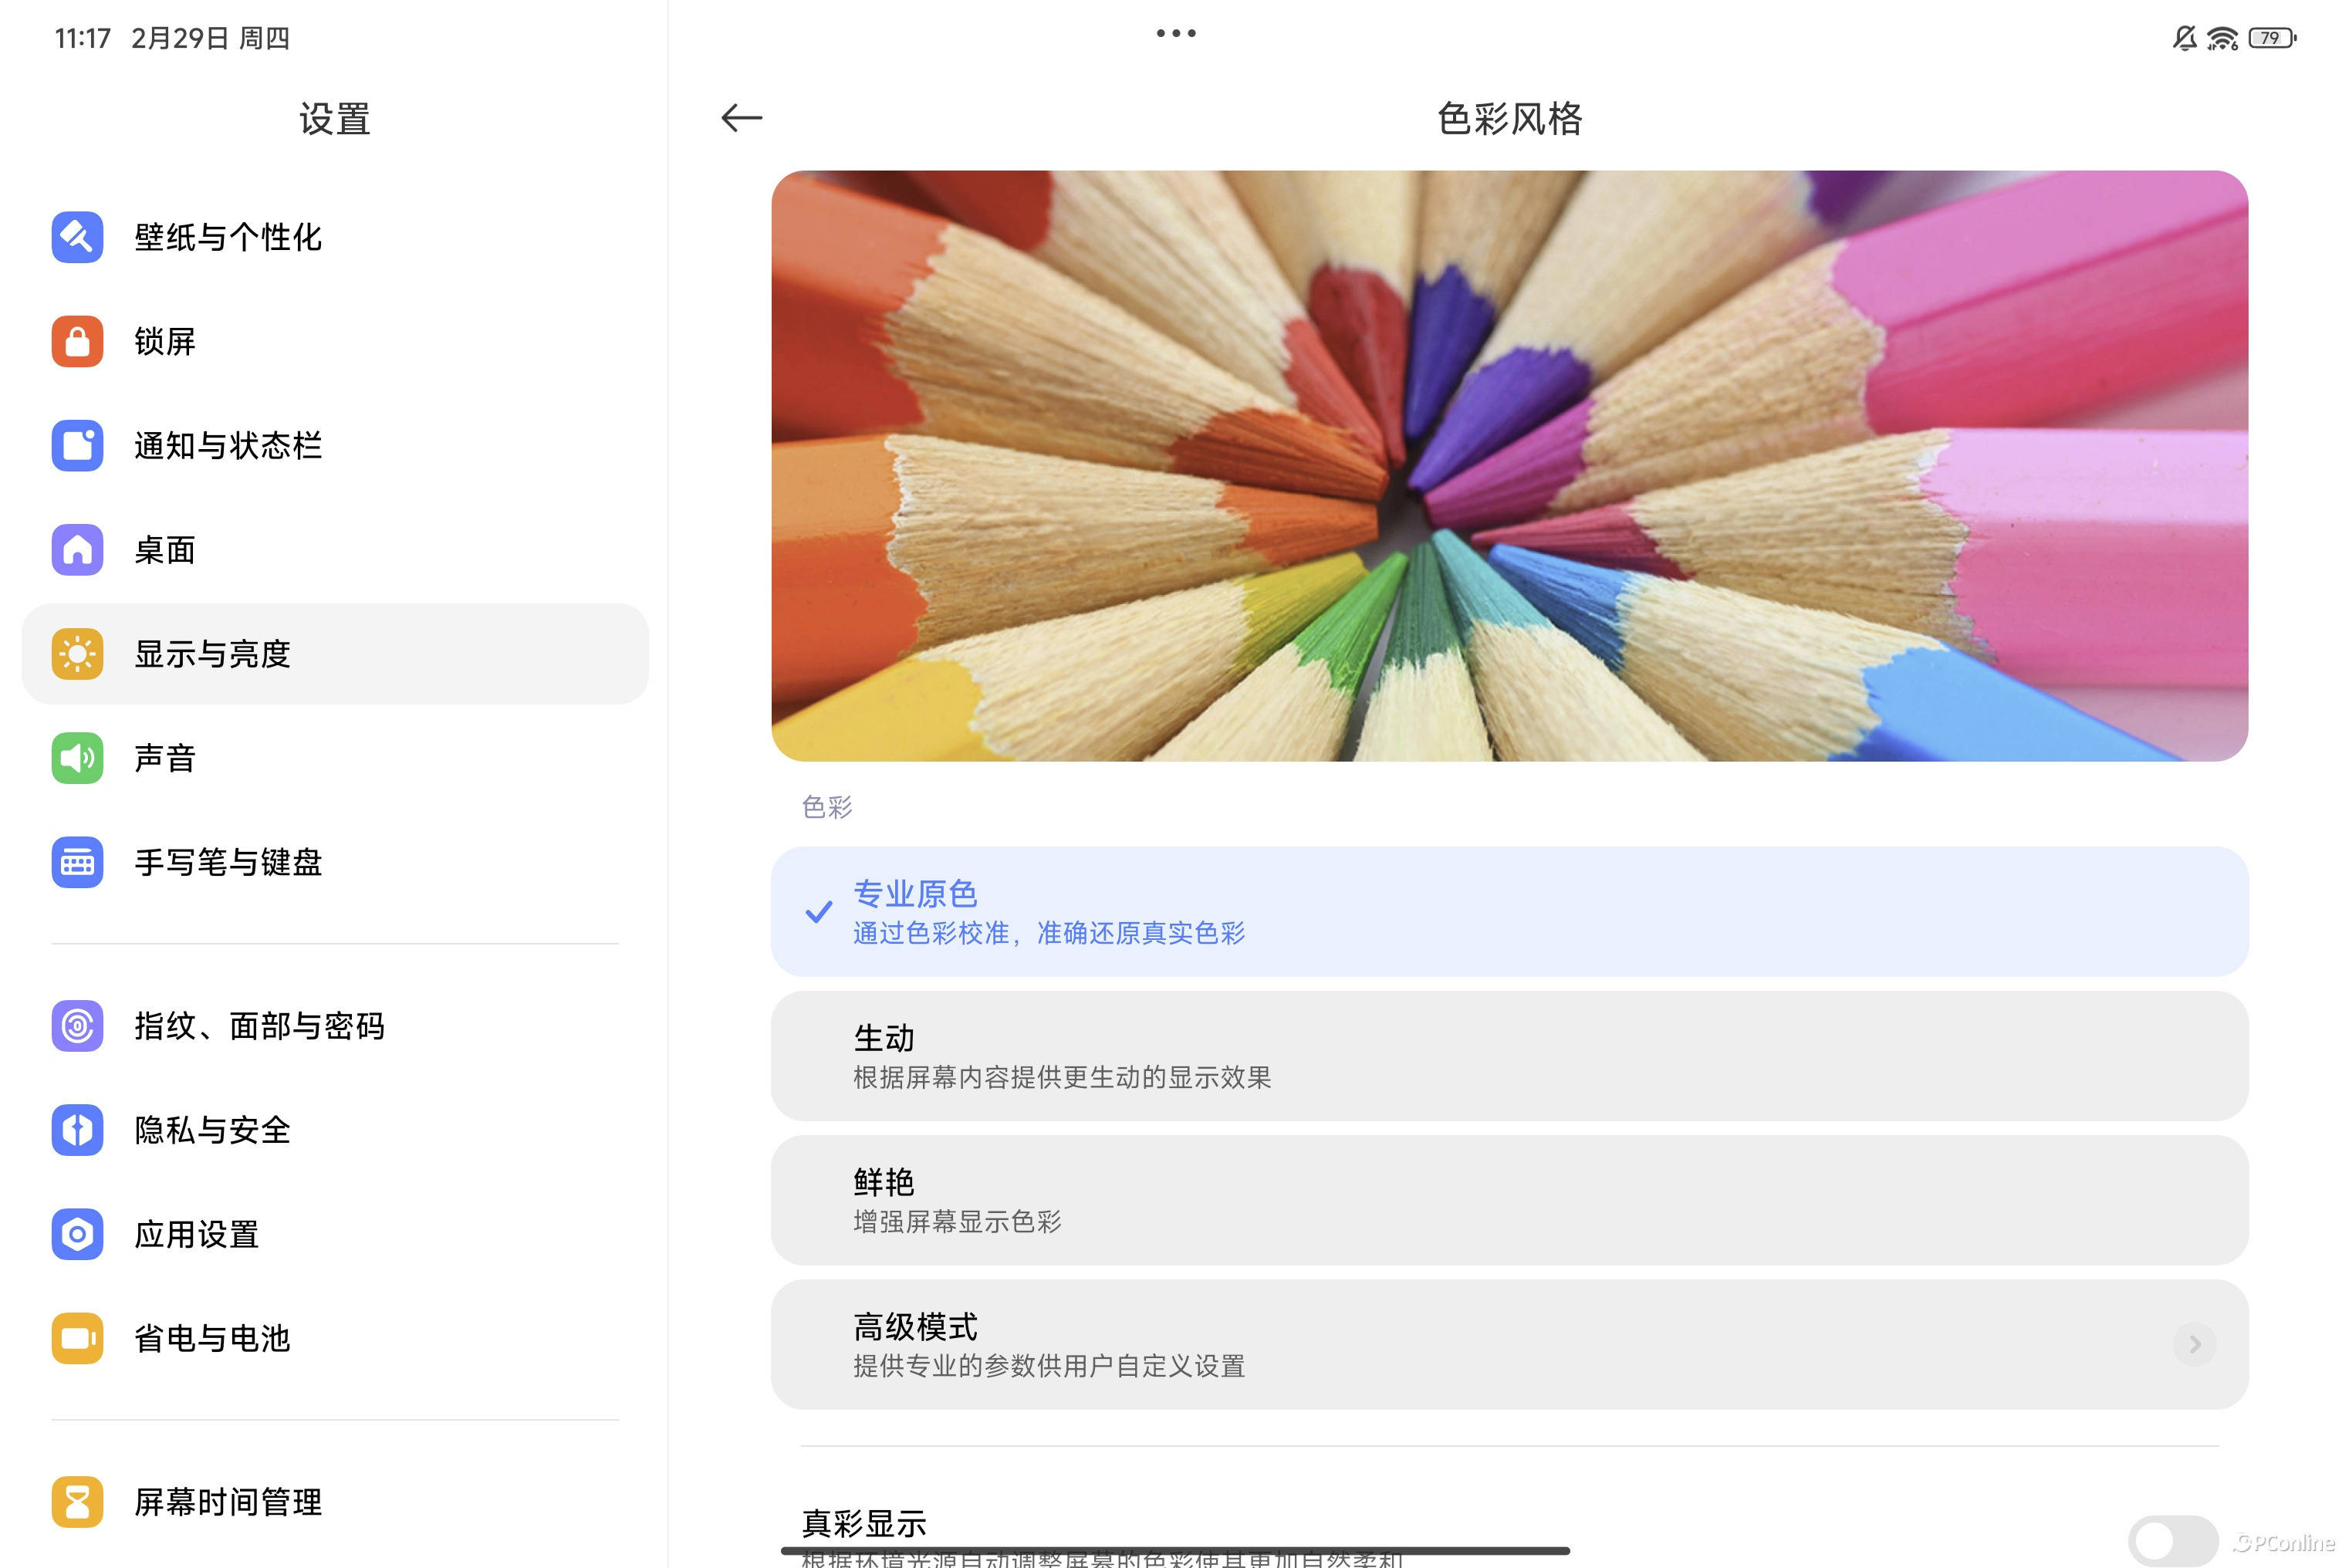
Task: Click the Wi-Fi status bar icon
Action: [2222, 38]
